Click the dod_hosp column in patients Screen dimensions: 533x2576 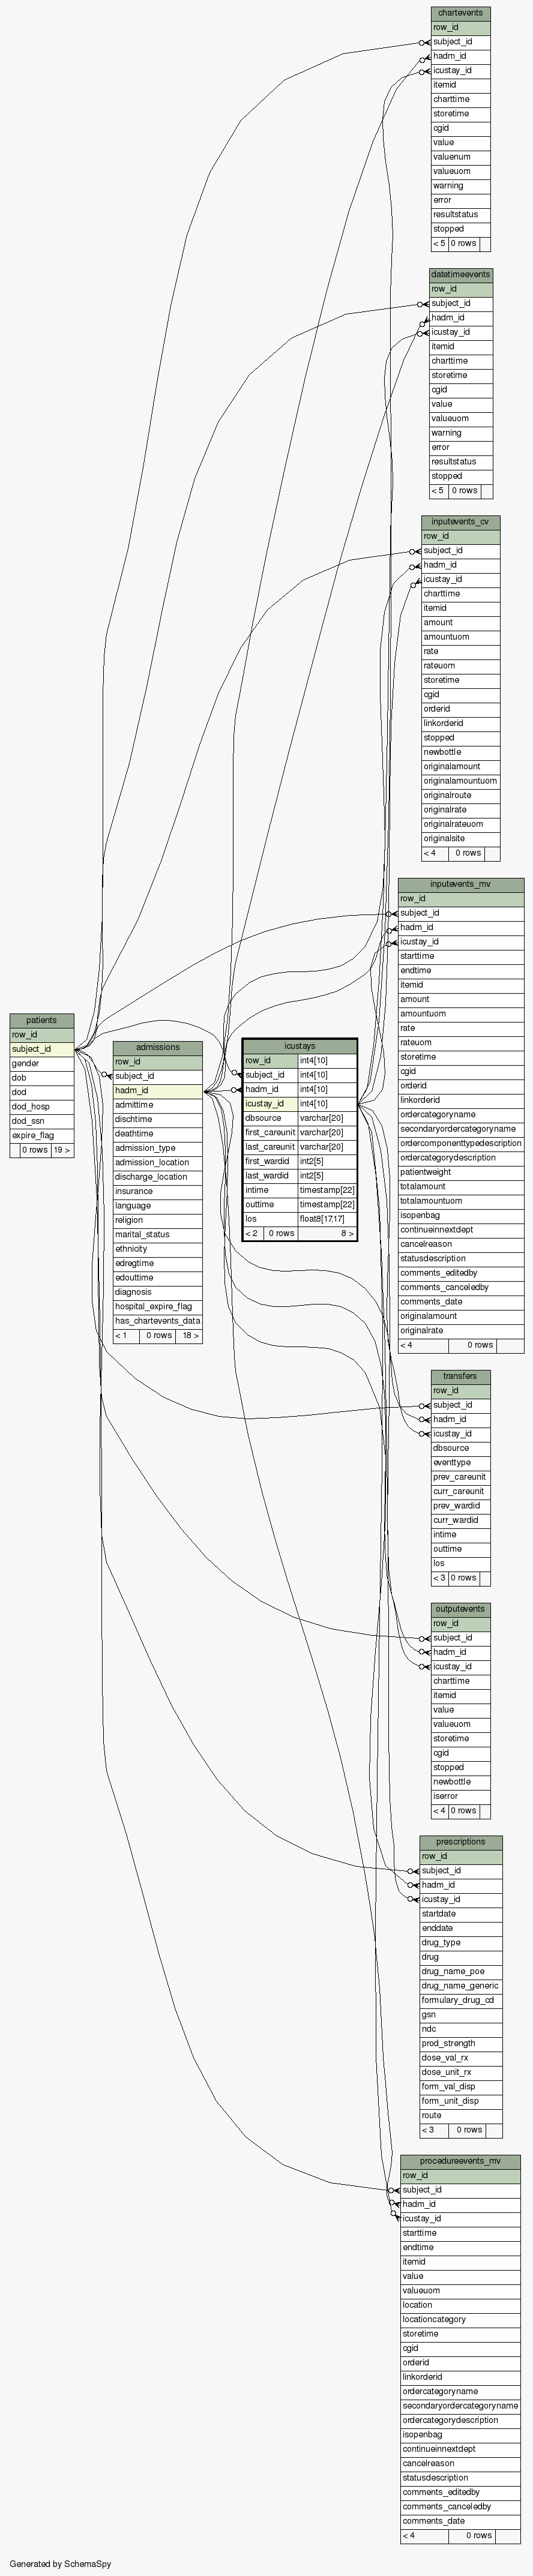click(41, 1107)
